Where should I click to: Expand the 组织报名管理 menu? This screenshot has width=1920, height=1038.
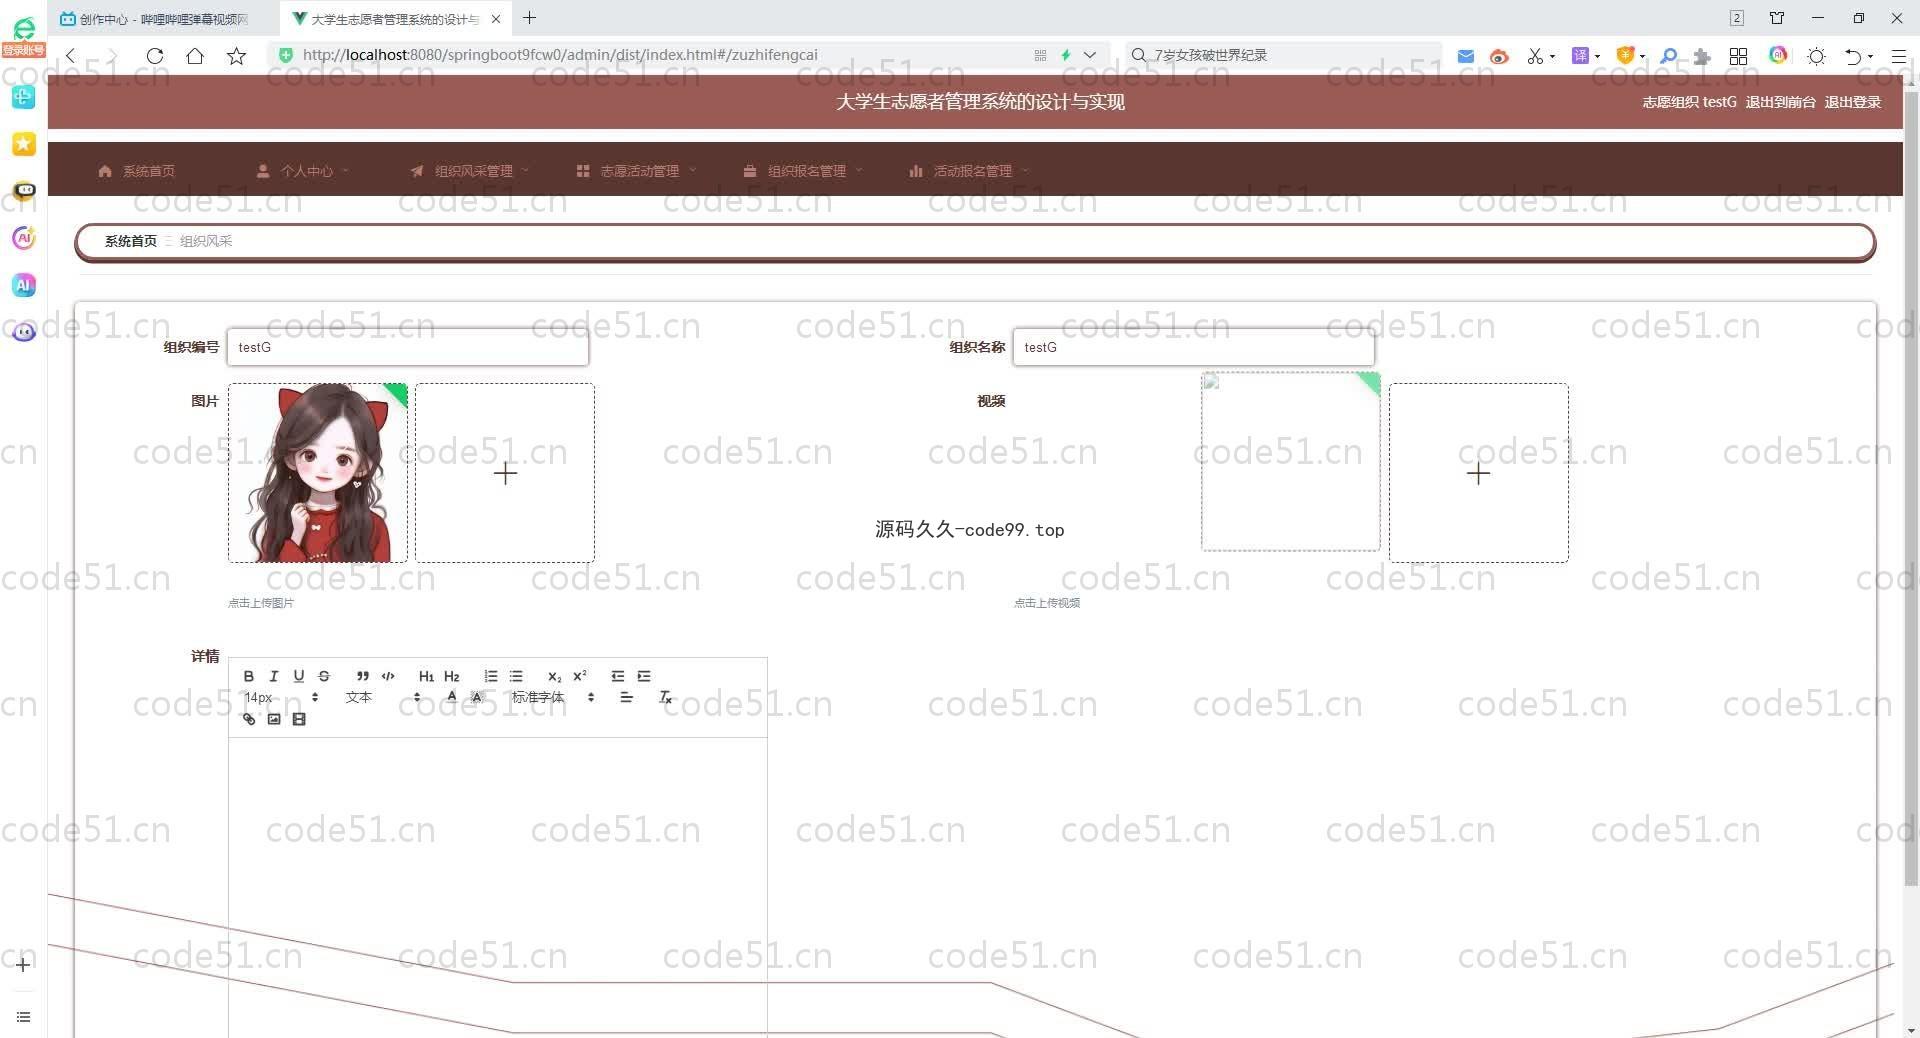(x=803, y=171)
